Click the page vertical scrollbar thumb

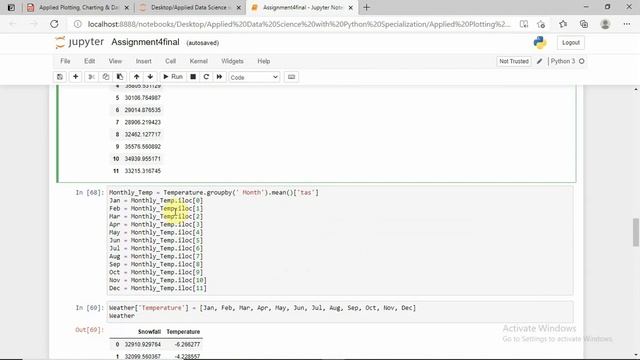[636, 232]
